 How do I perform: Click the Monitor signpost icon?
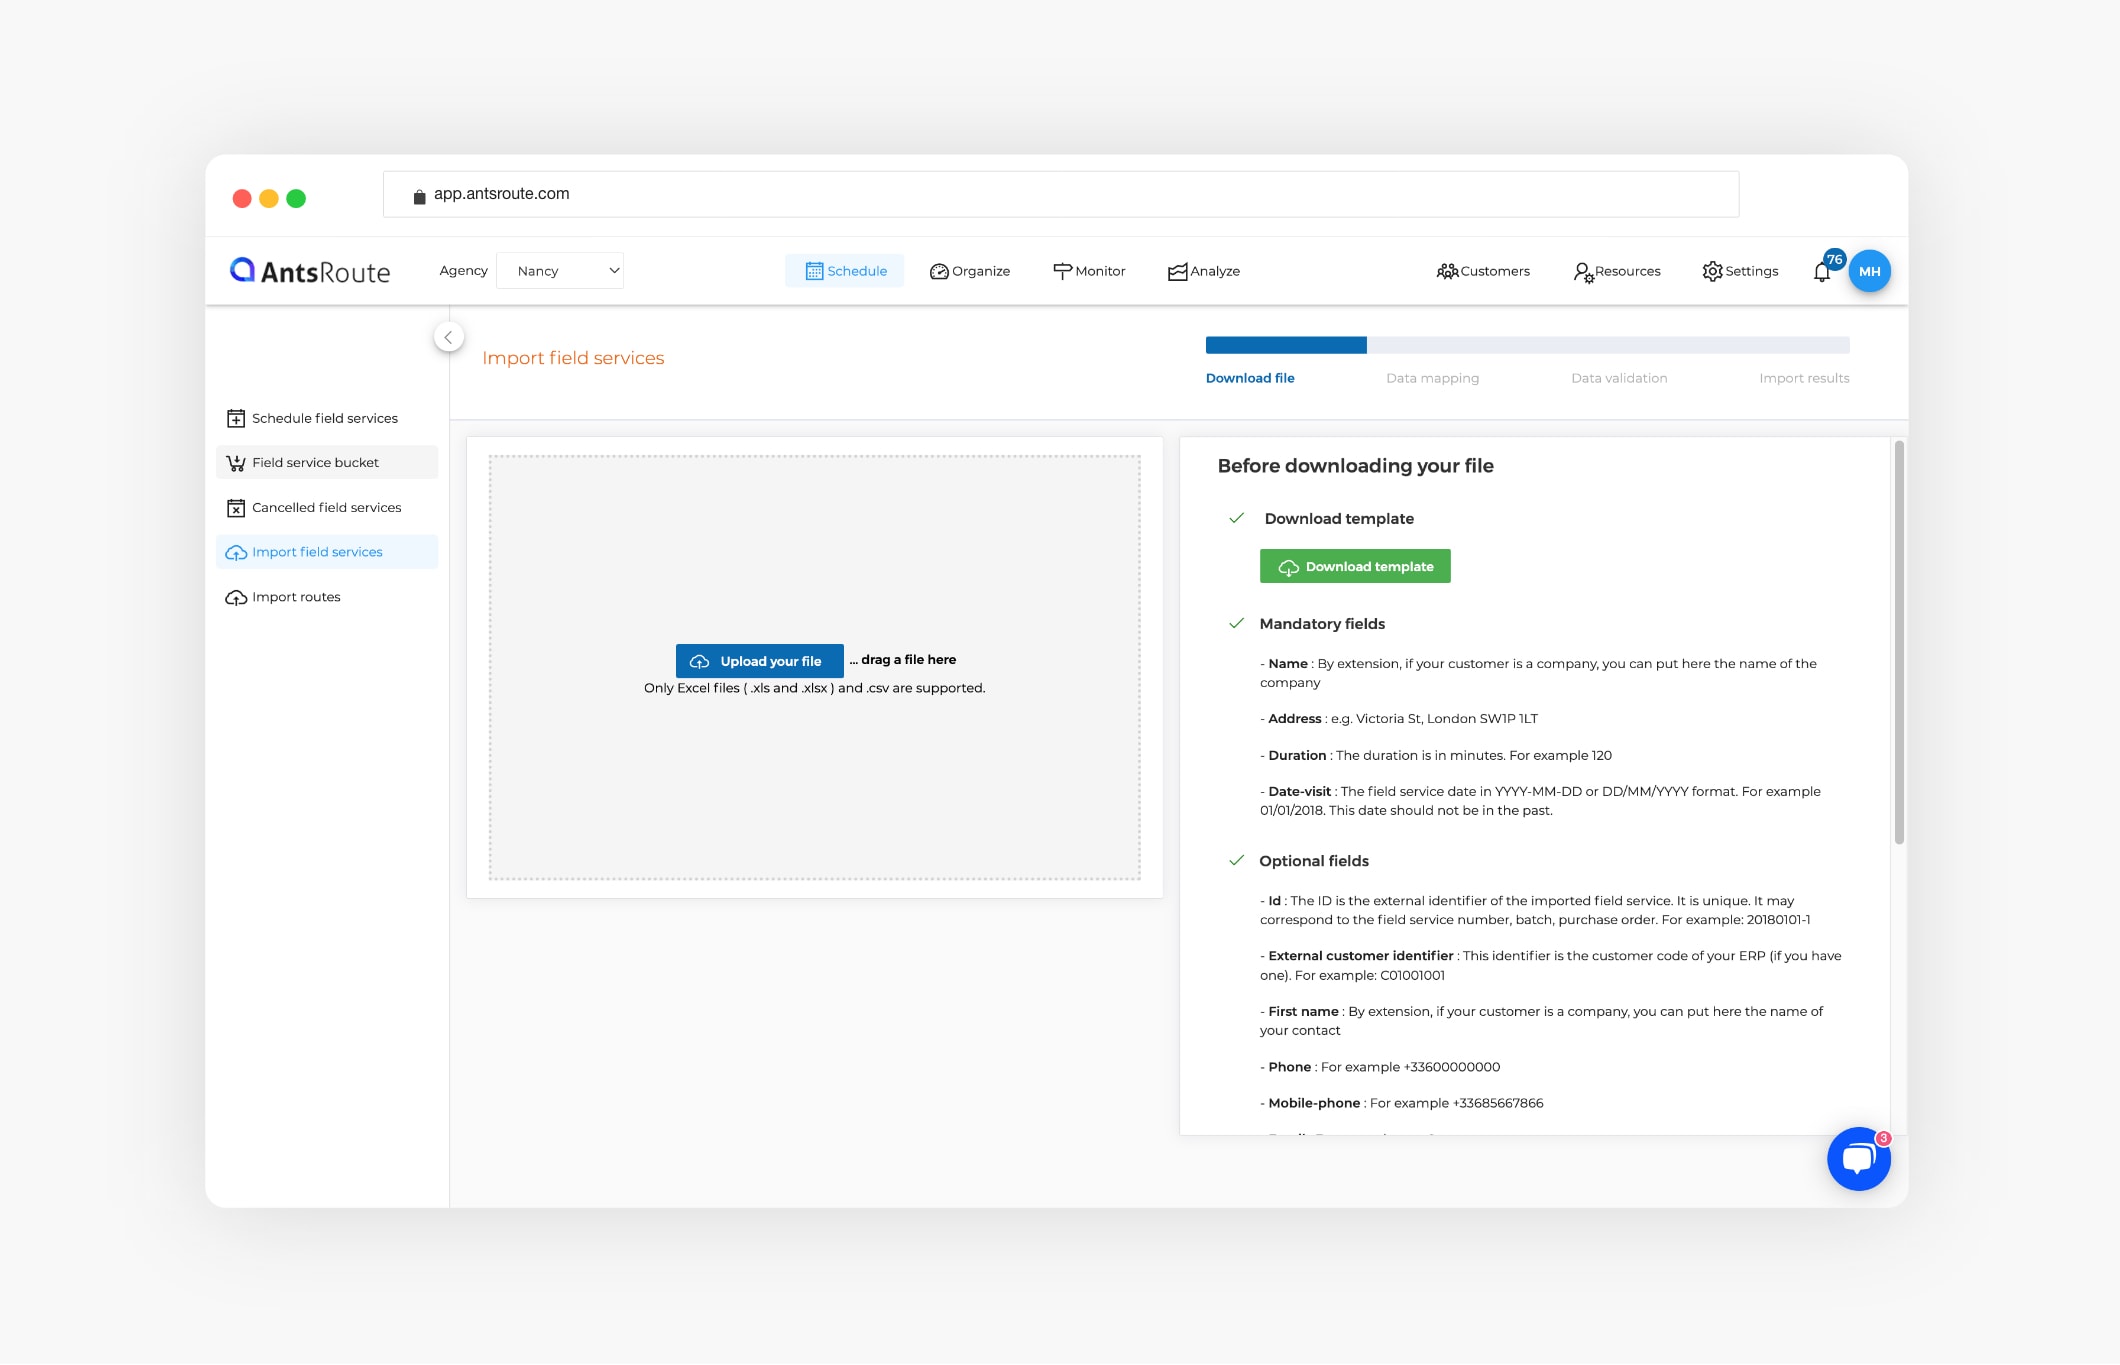click(1062, 271)
